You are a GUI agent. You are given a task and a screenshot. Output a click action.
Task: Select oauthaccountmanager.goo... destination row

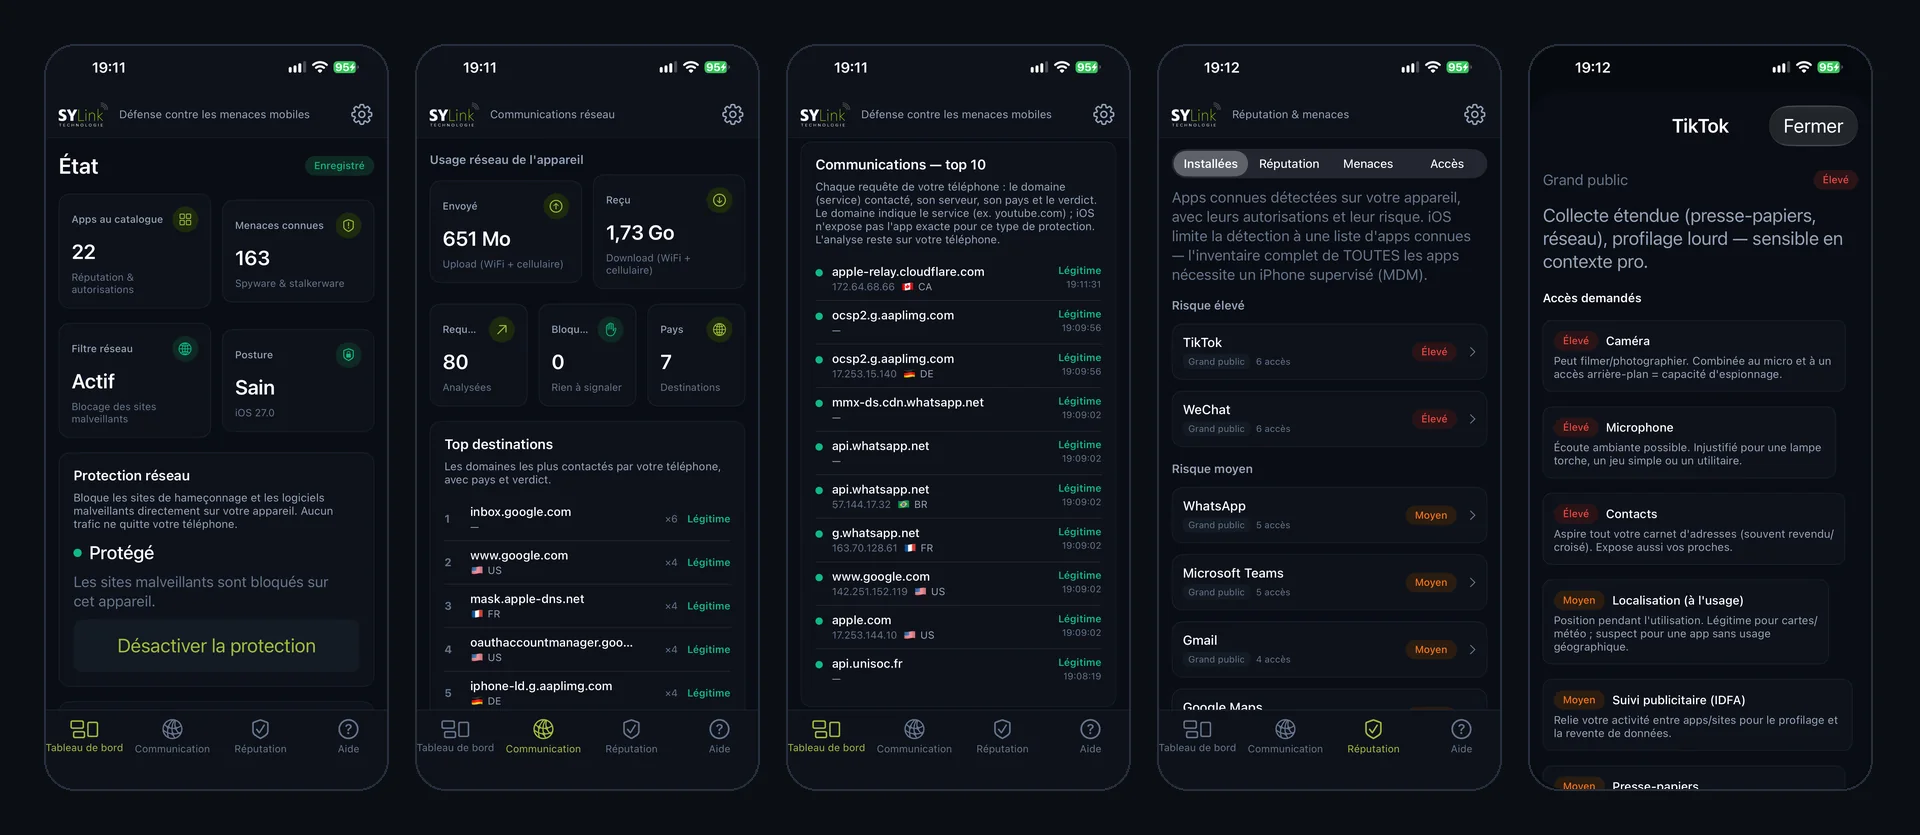pos(587,649)
